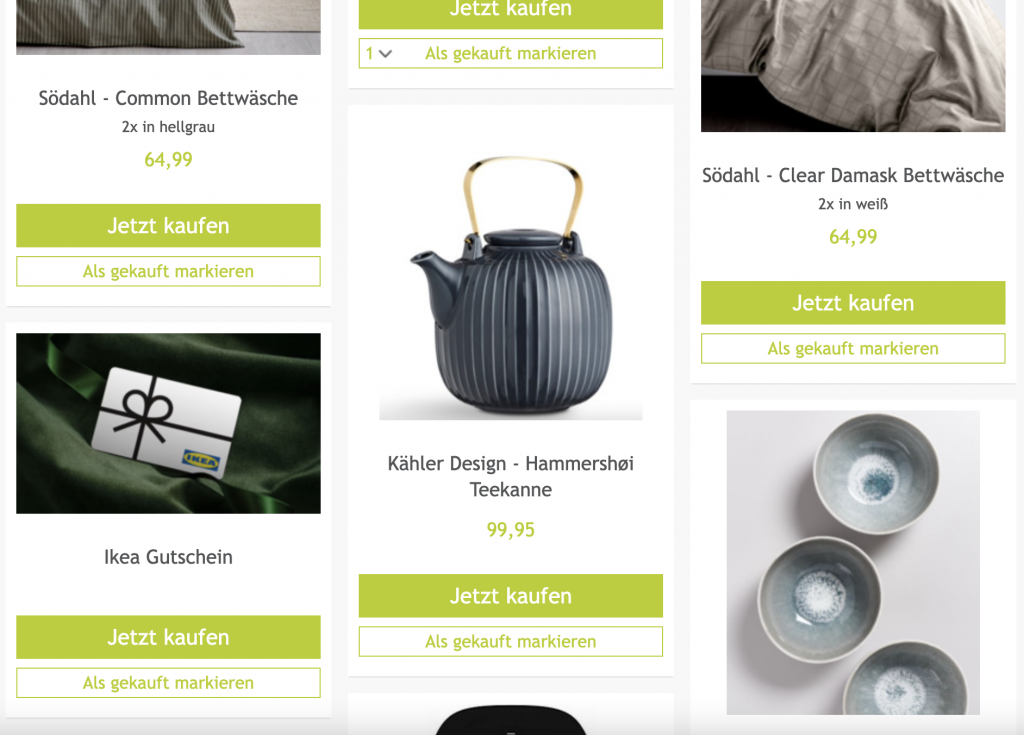Image resolution: width=1024 pixels, height=735 pixels.
Task: Click the partially visible top Jetzt kaufen button
Action: coord(511,13)
